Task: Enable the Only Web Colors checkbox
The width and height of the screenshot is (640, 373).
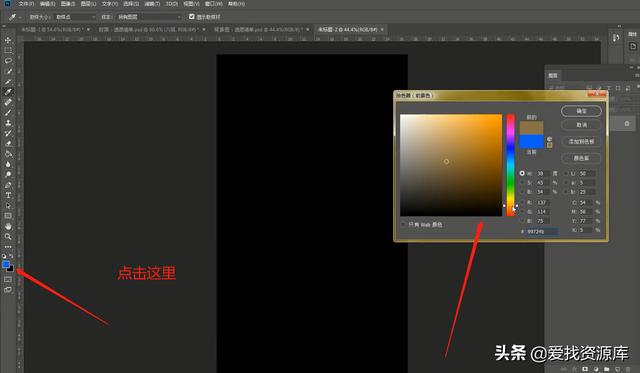Action: [403, 224]
